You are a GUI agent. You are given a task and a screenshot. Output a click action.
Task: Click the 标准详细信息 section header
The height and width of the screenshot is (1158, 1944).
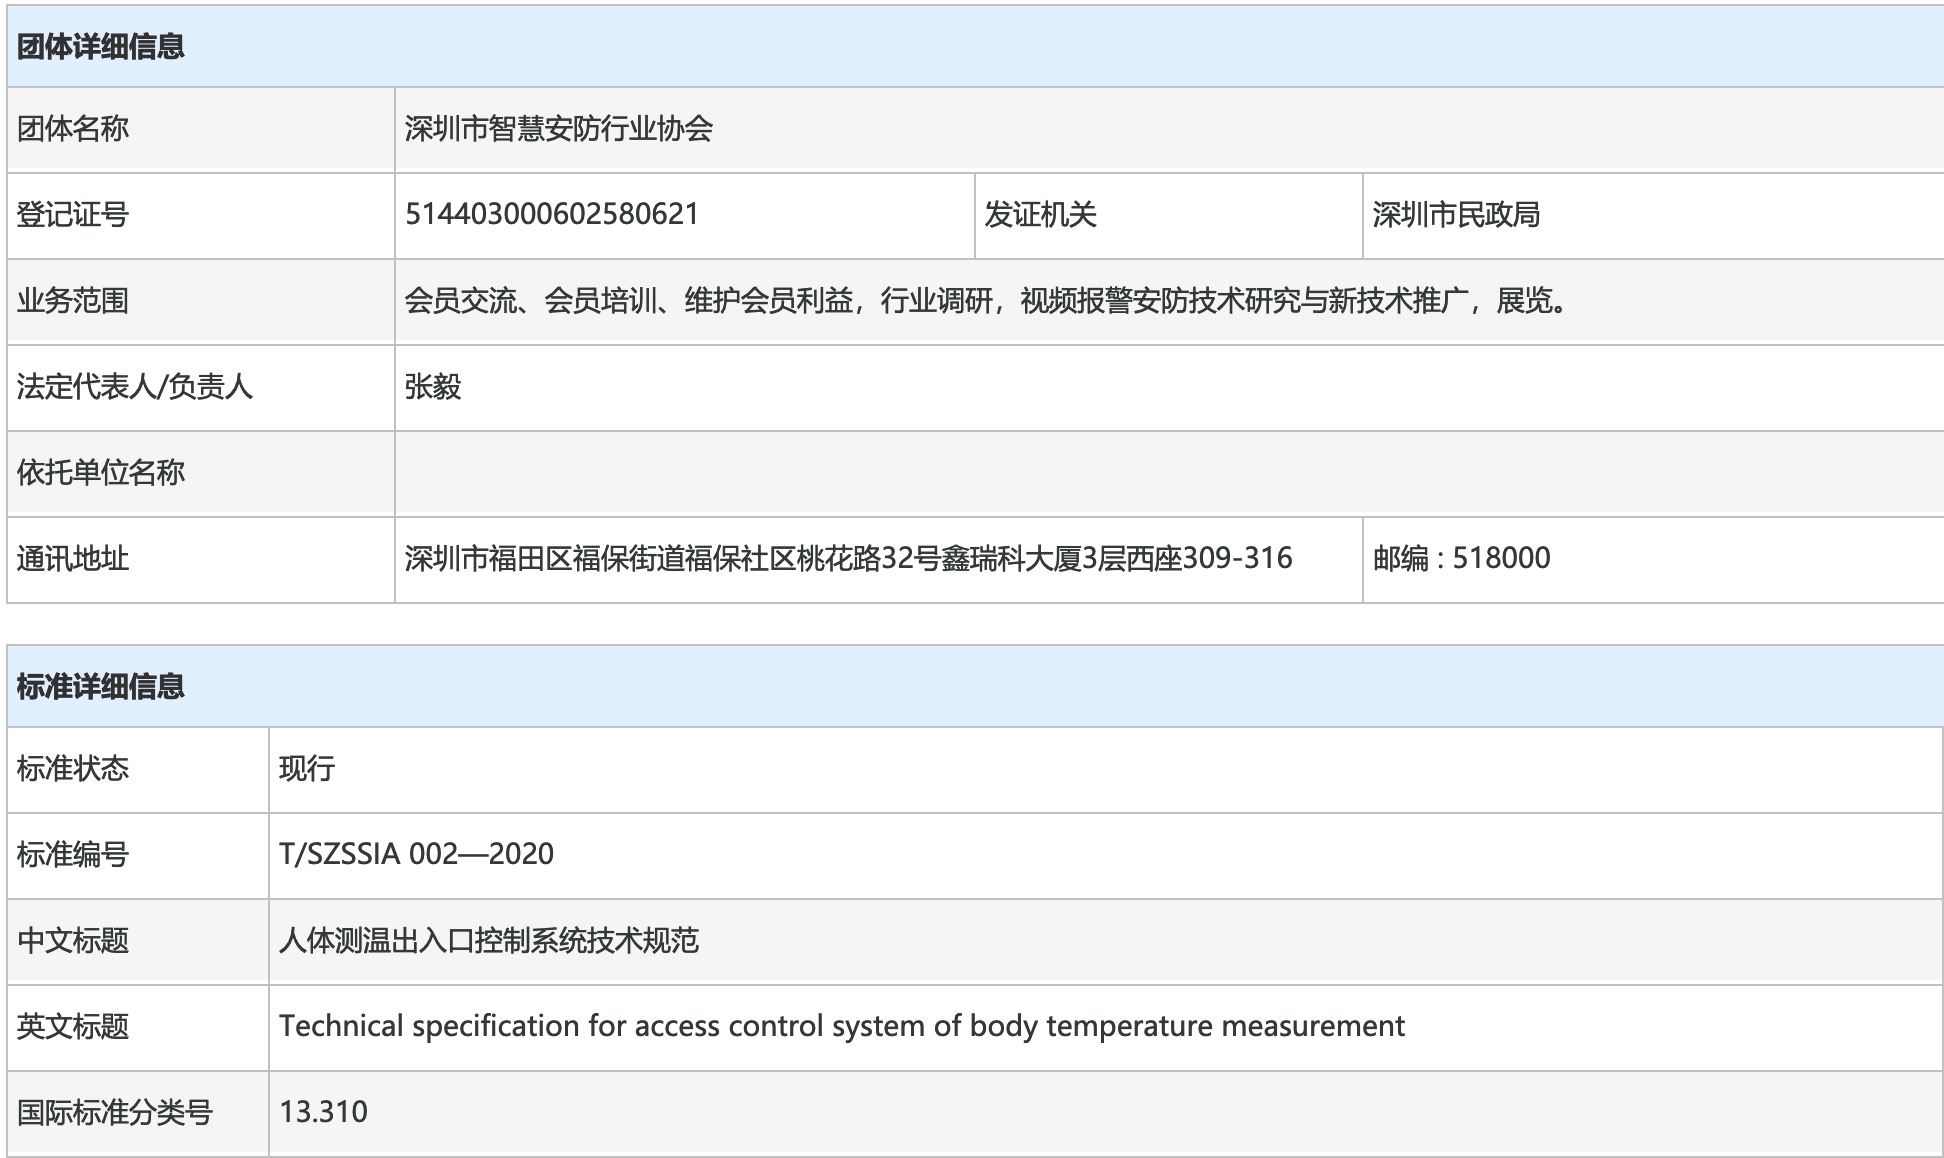coord(101,686)
